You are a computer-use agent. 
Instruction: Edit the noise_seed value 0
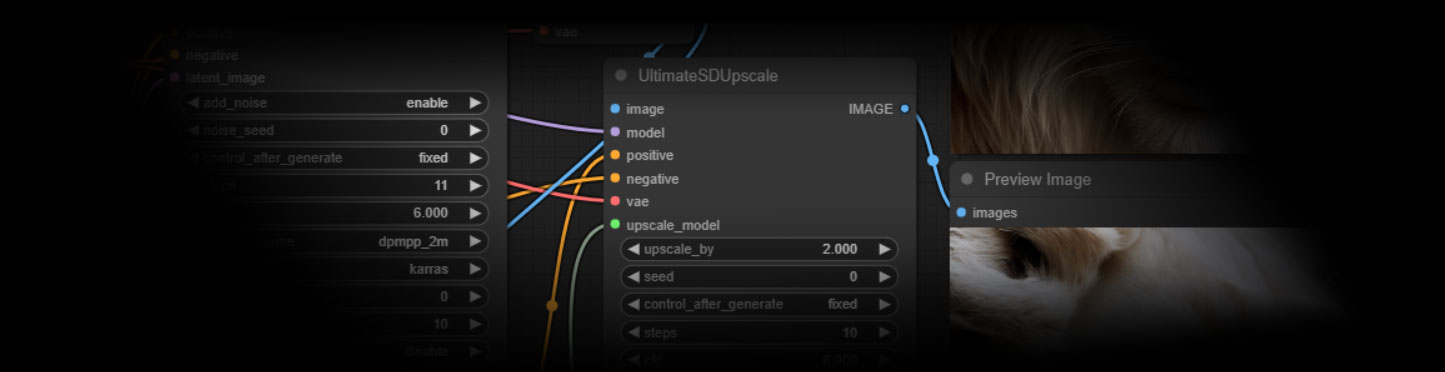[x=444, y=130]
